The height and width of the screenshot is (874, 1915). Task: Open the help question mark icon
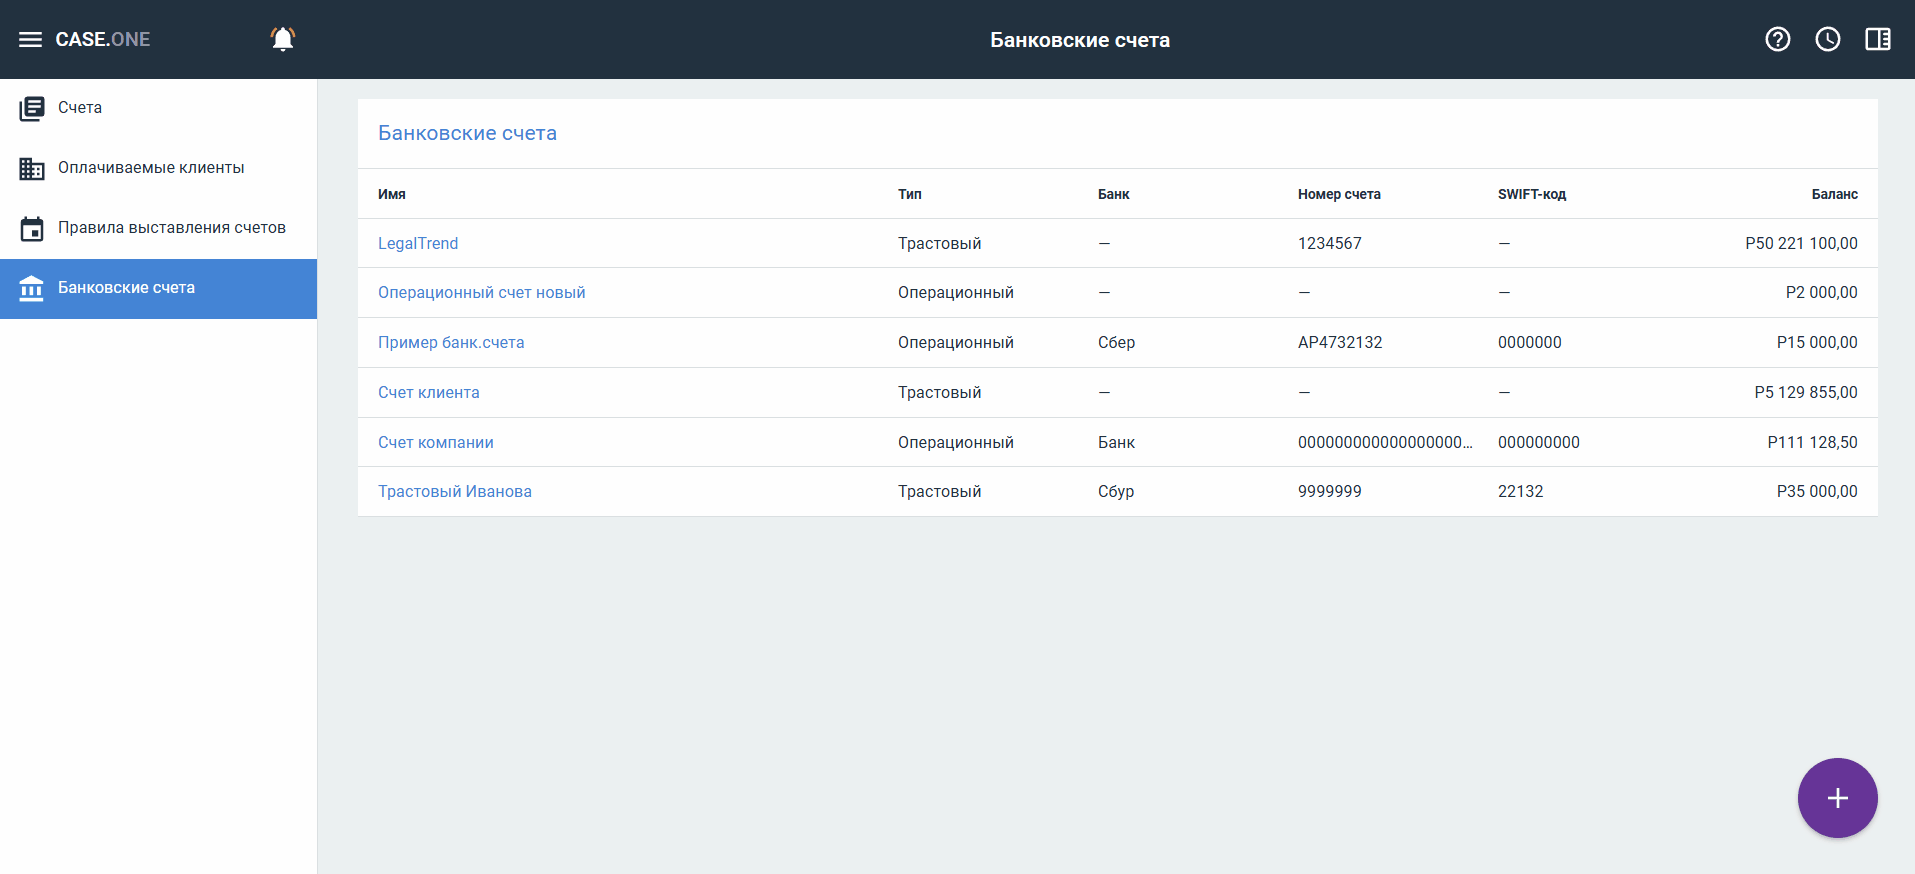1777,39
